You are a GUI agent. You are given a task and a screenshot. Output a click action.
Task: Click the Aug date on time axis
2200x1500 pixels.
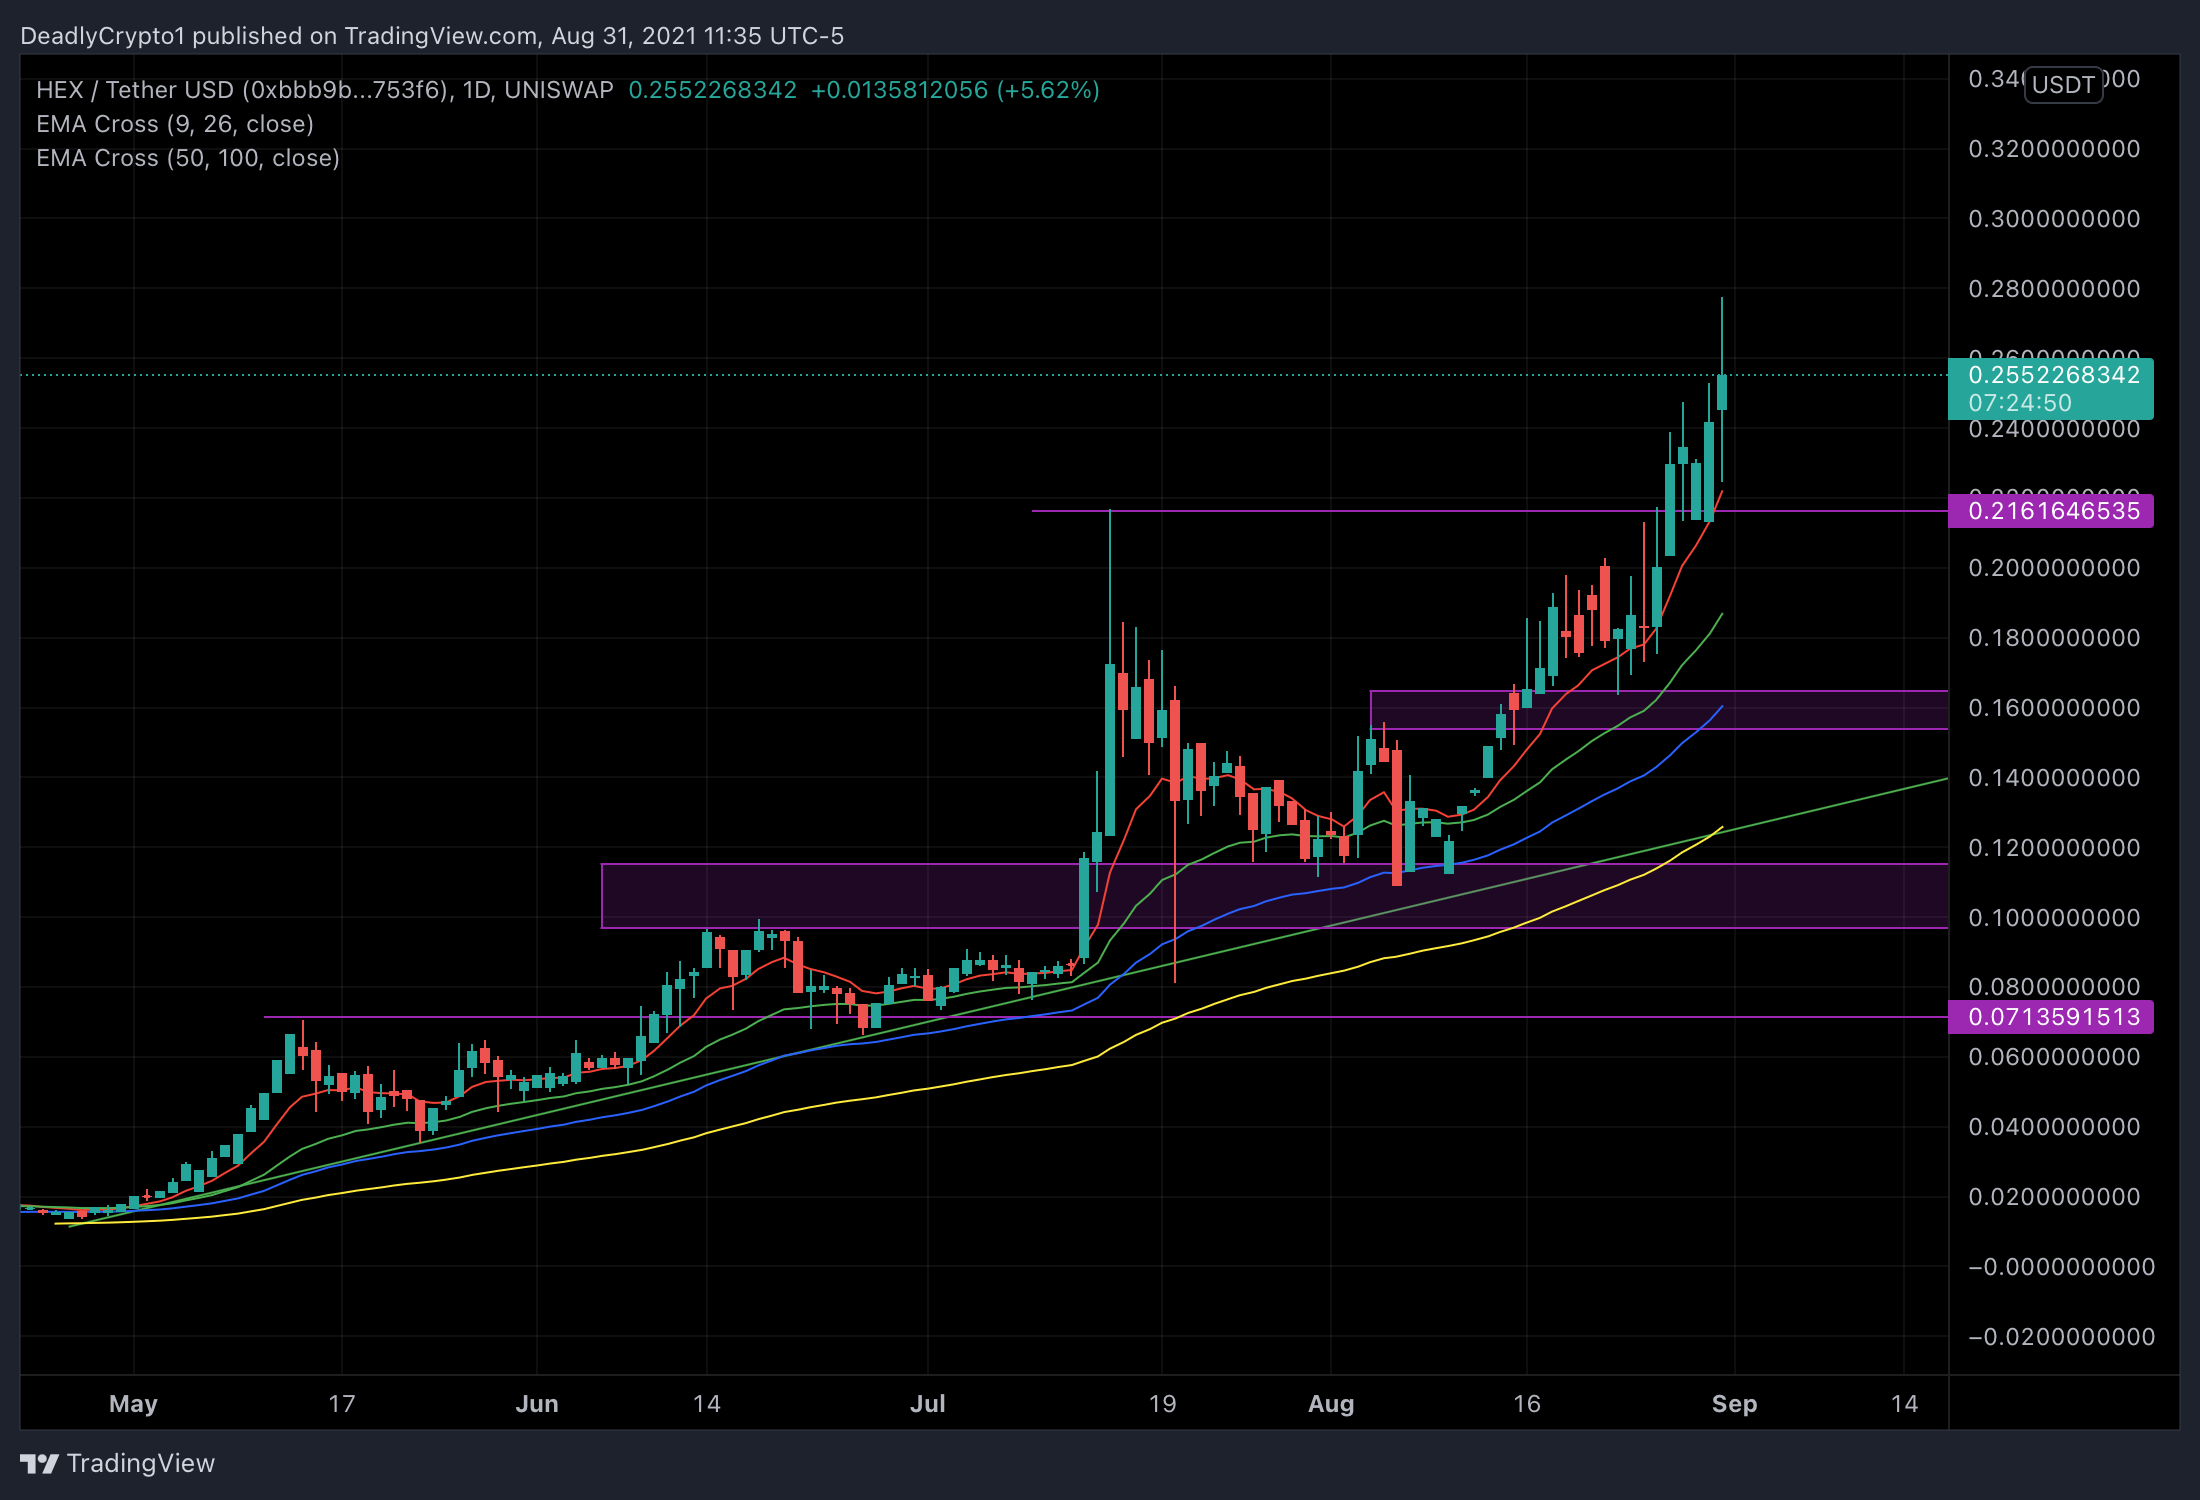pyautogui.click(x=1331, y=1404)
